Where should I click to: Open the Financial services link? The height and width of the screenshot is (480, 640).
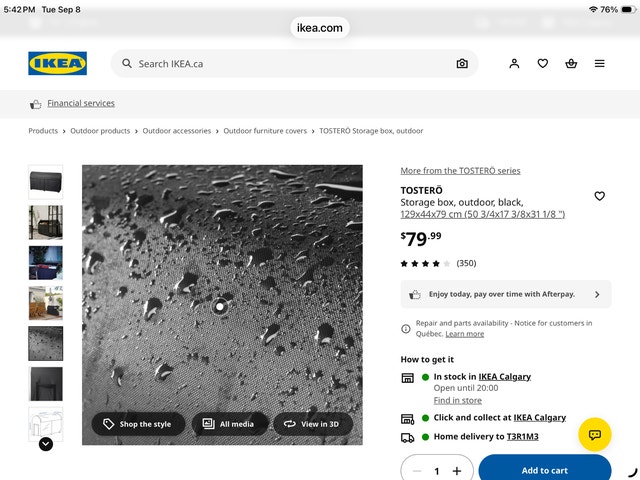tap(81, 103)
